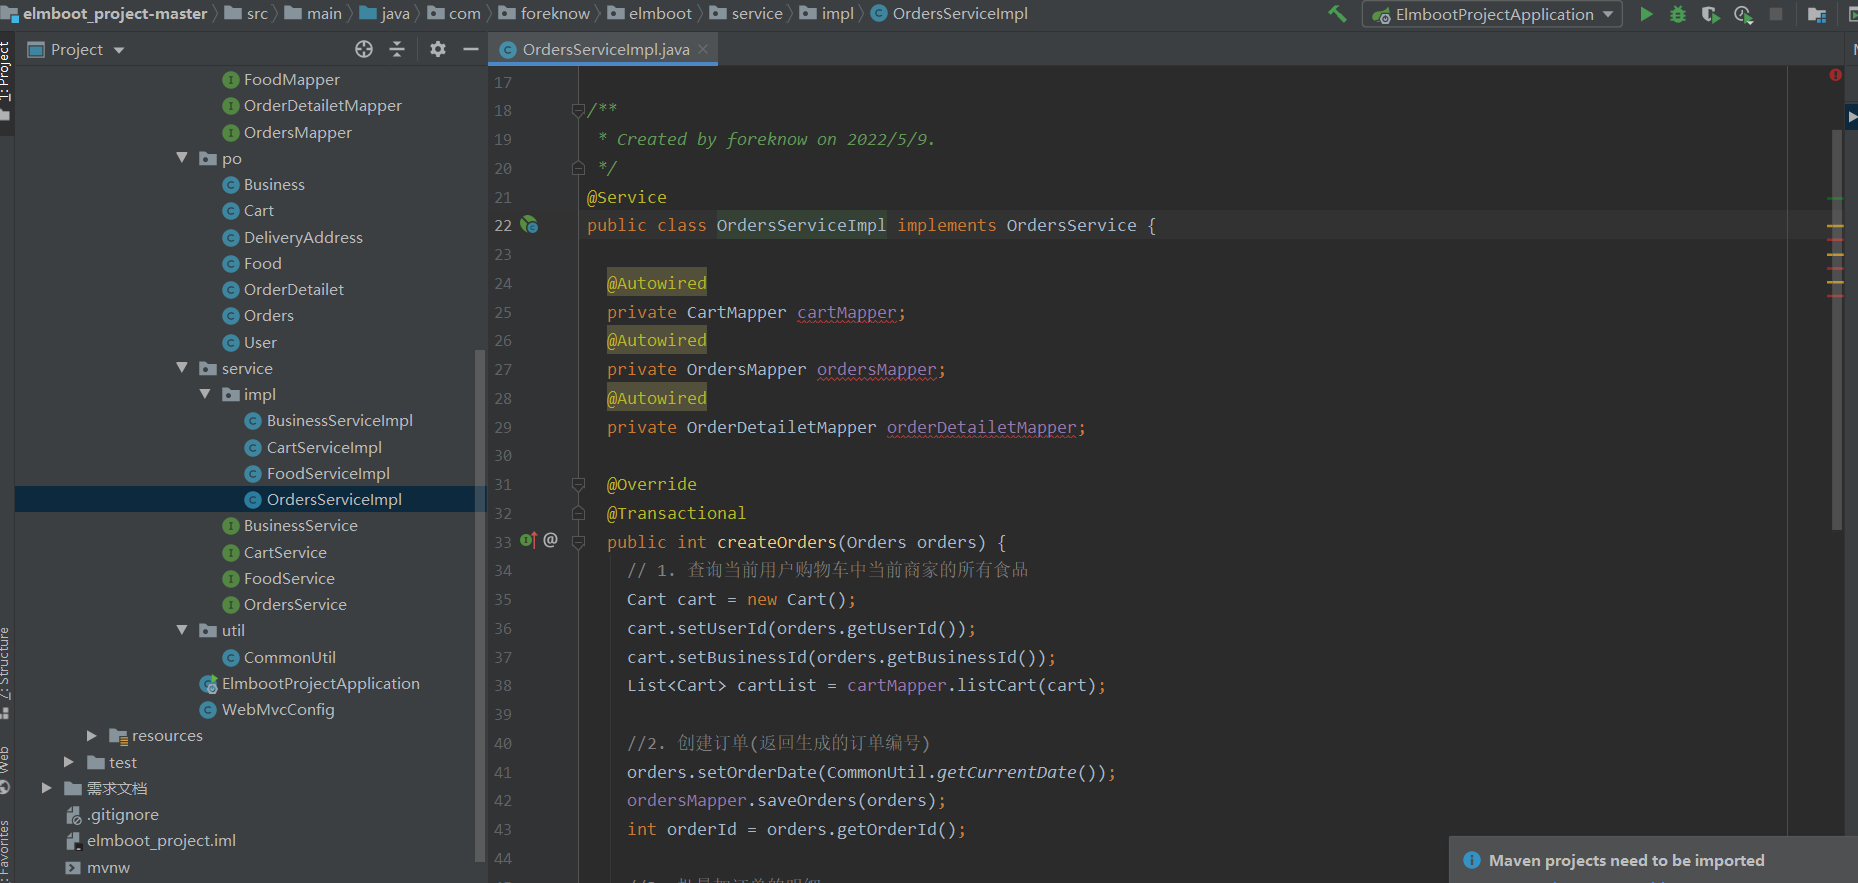Locate opened file with crosshair icon
Image resolution: width=1858 pixels, height=883 pixels.
(x=364, y=49)
